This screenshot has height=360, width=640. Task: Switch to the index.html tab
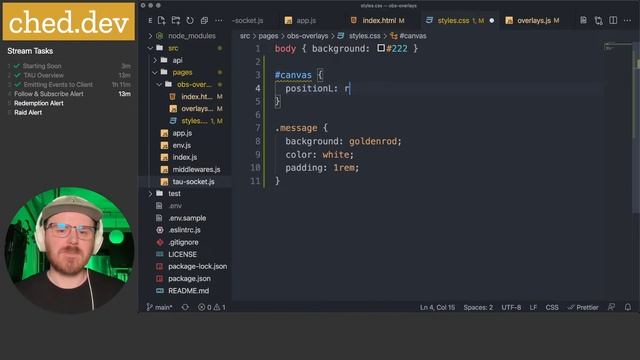pos(378,20)
